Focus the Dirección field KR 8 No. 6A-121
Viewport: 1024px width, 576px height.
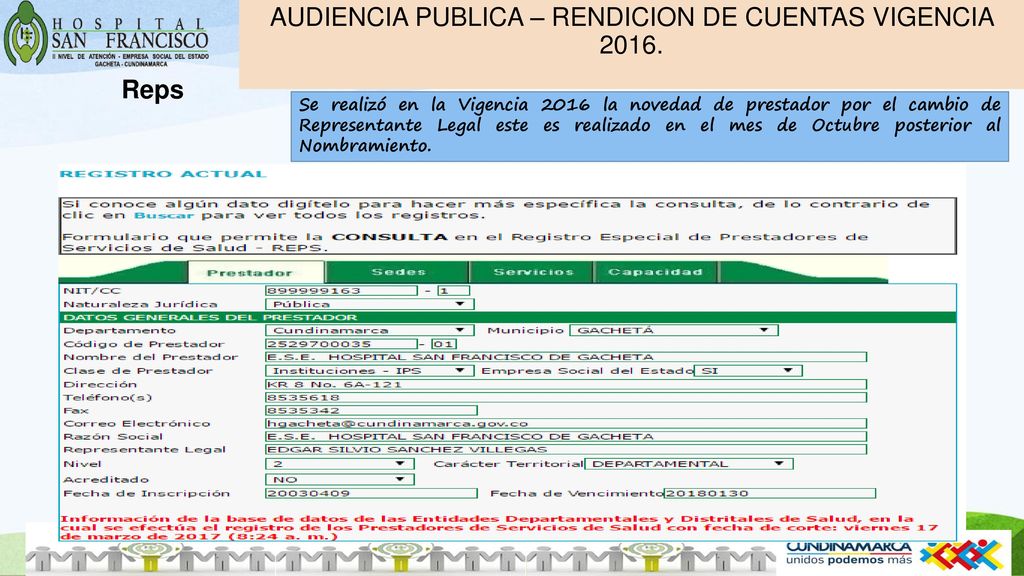[566, 385]
